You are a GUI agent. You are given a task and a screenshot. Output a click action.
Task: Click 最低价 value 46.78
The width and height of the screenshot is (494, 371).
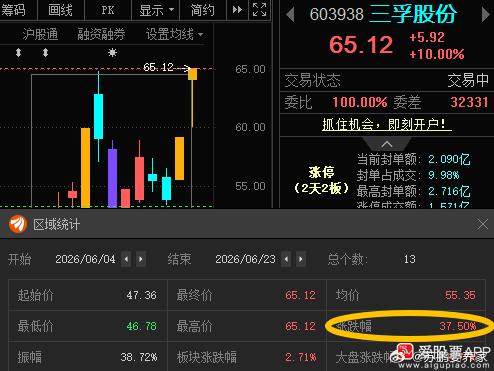pos(142,326)
